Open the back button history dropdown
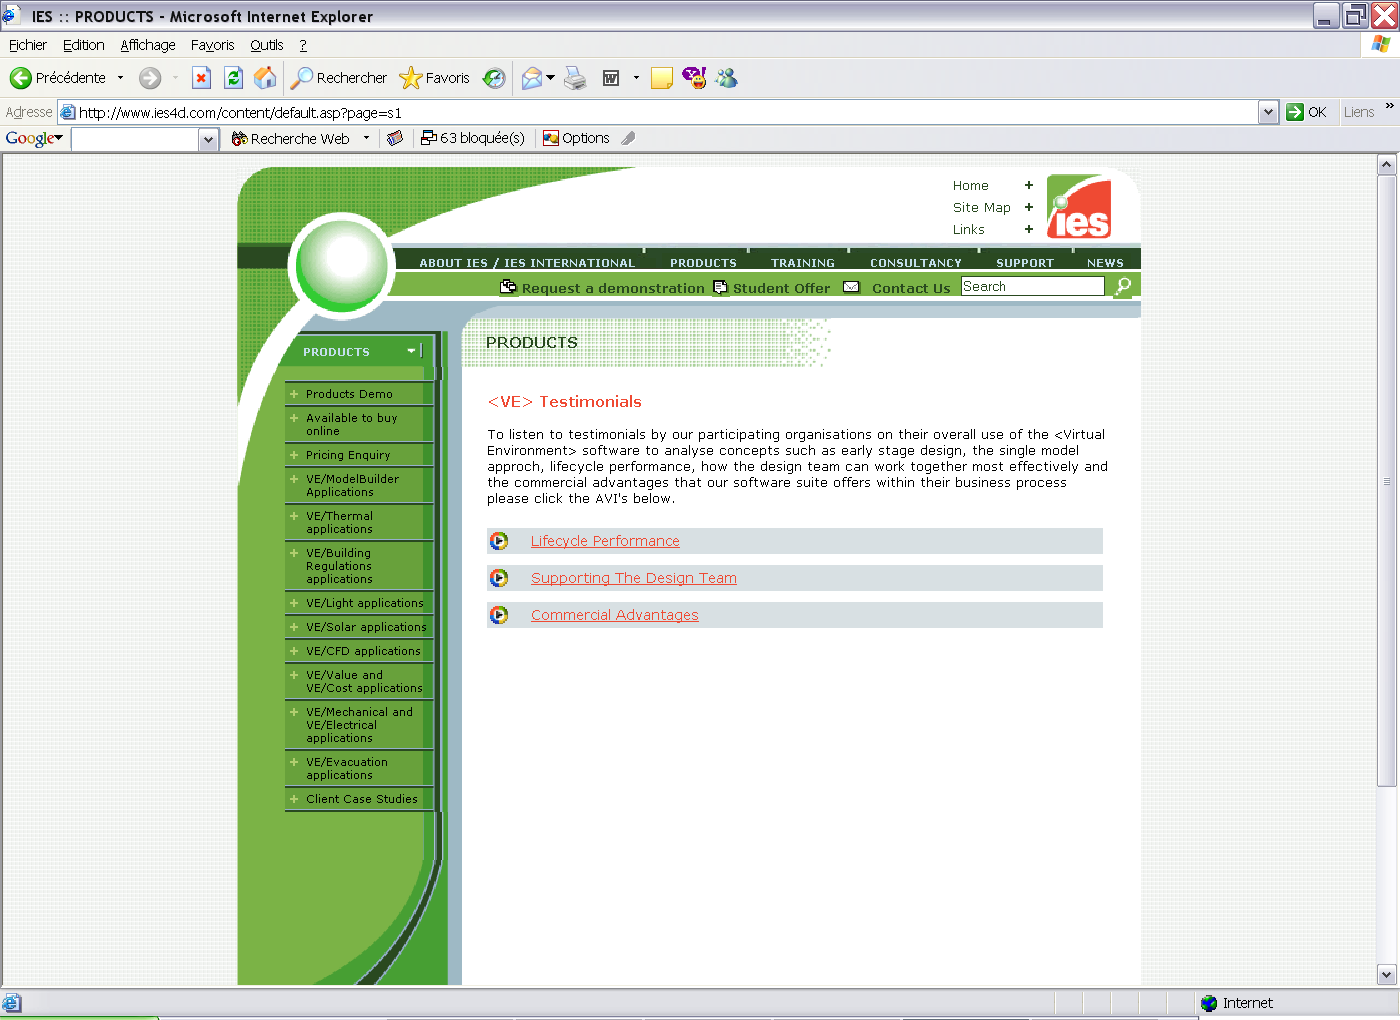 tap(121, 78)
